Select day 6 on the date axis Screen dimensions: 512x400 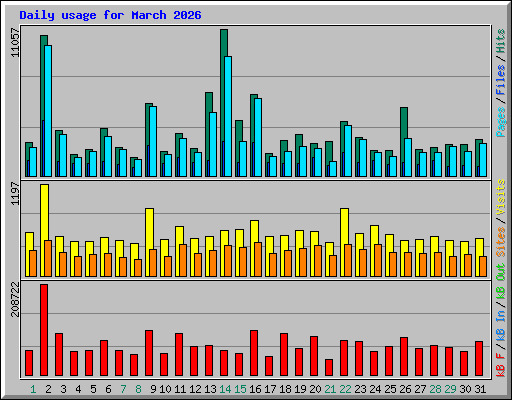tap(108, 389)
